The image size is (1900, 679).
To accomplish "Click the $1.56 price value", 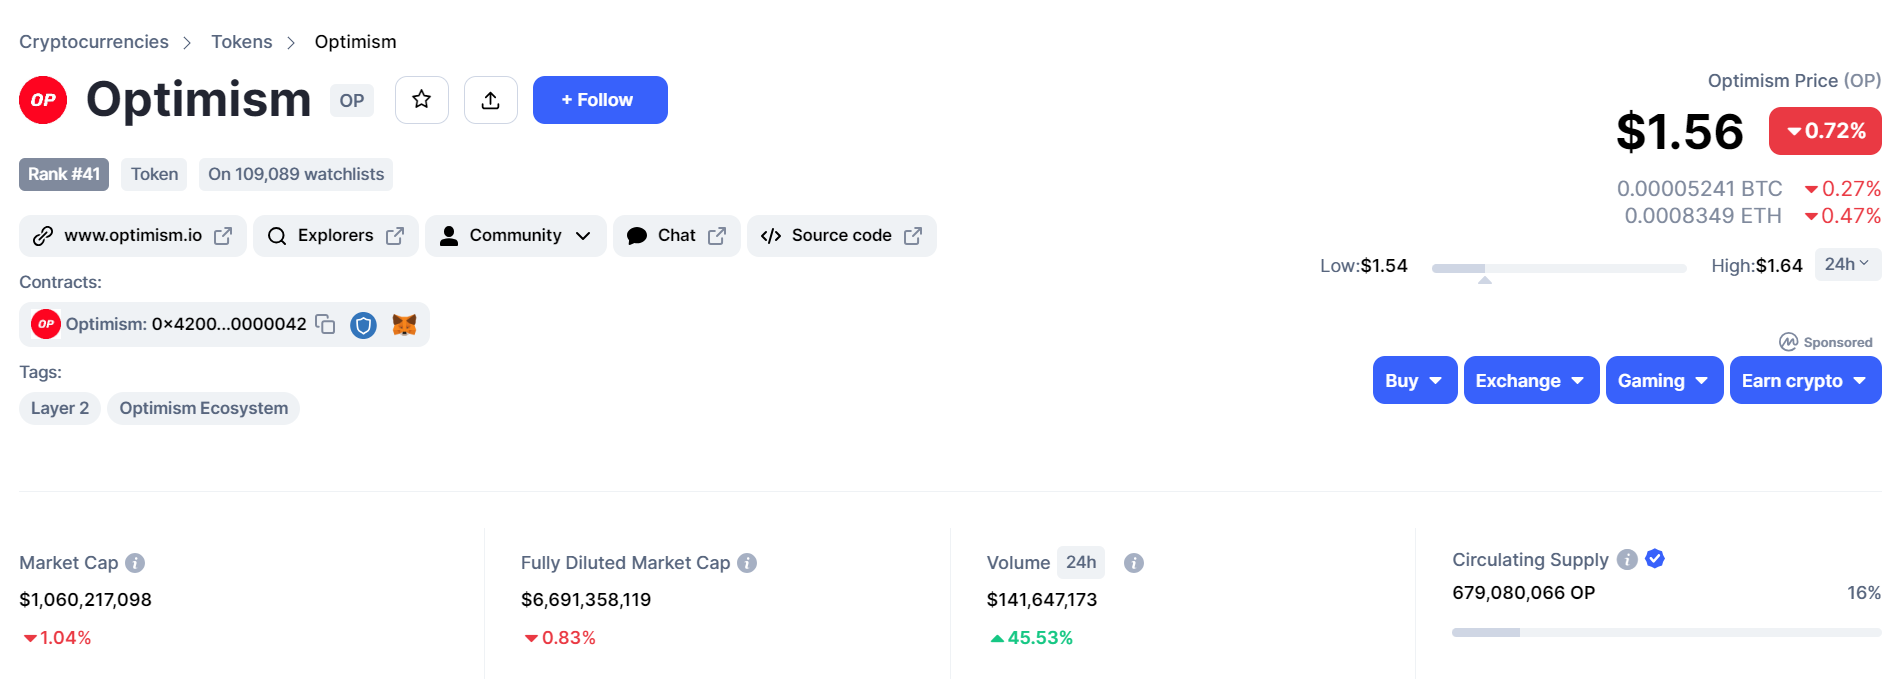I will [1680, 132].
